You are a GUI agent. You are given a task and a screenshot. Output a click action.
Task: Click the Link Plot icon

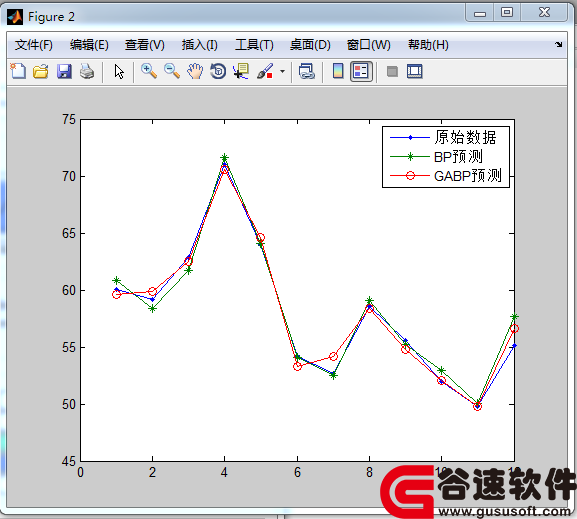307,71
